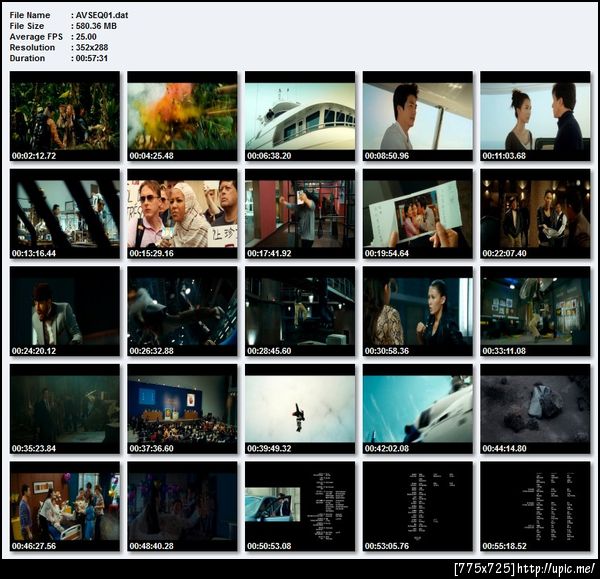Open the frame stamped 00:04:25.48
This screenshot has height=579, width=600.
click(x=182, y=116)
